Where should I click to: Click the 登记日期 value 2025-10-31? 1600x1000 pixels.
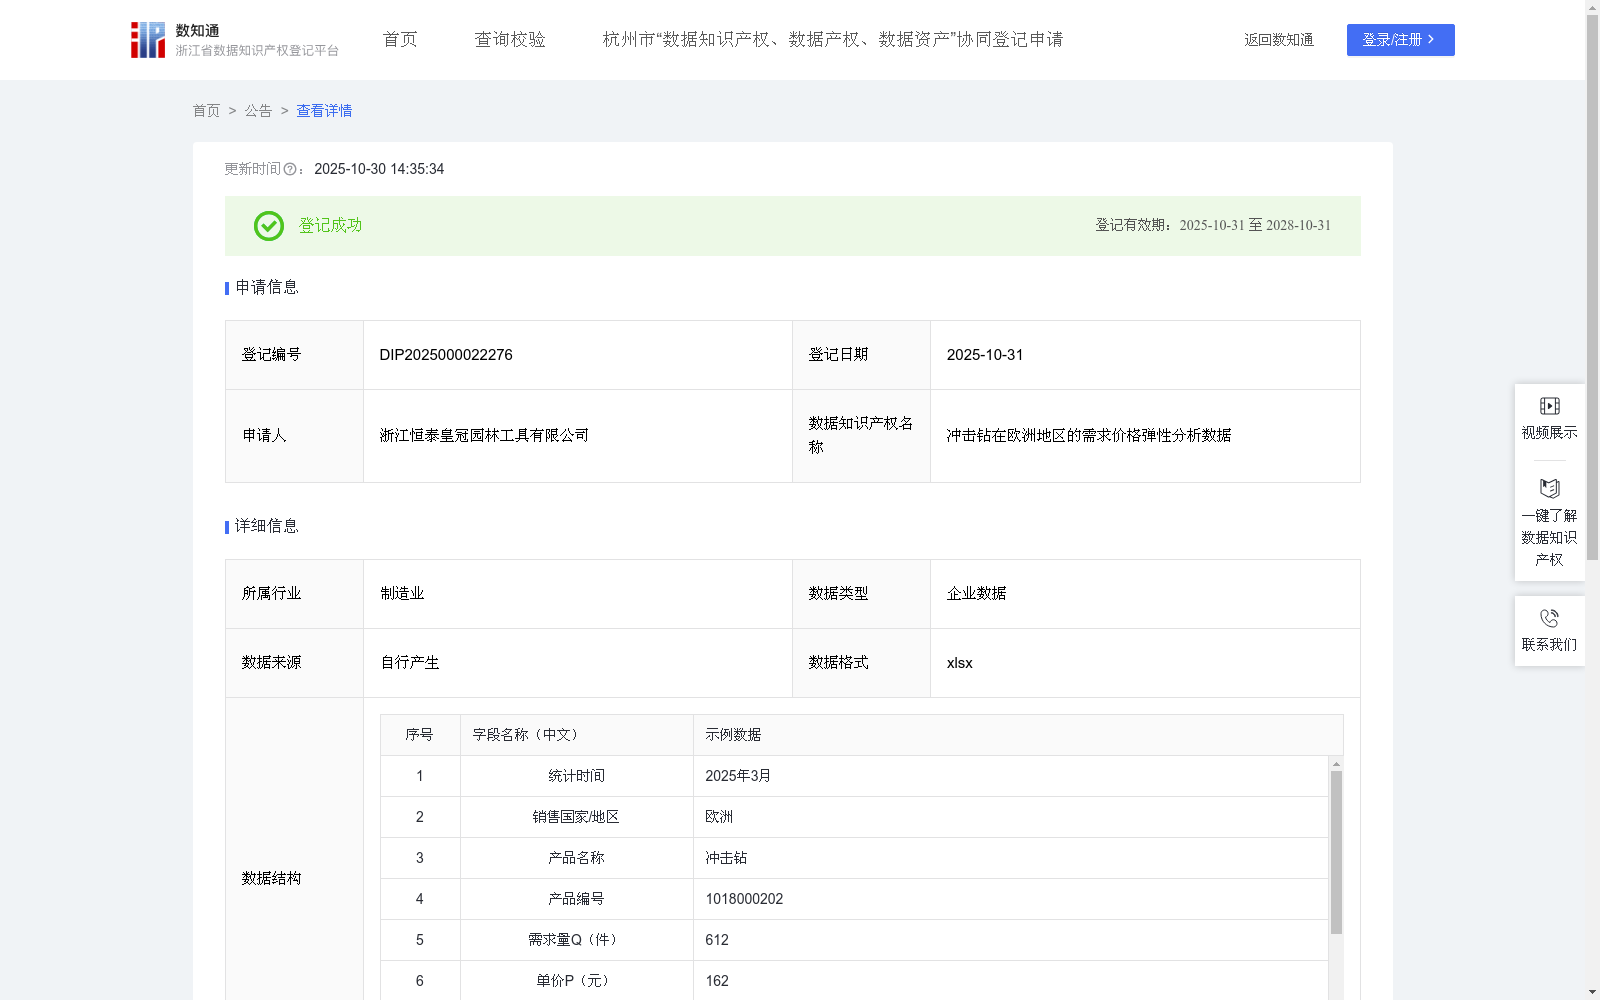(985, 355)
